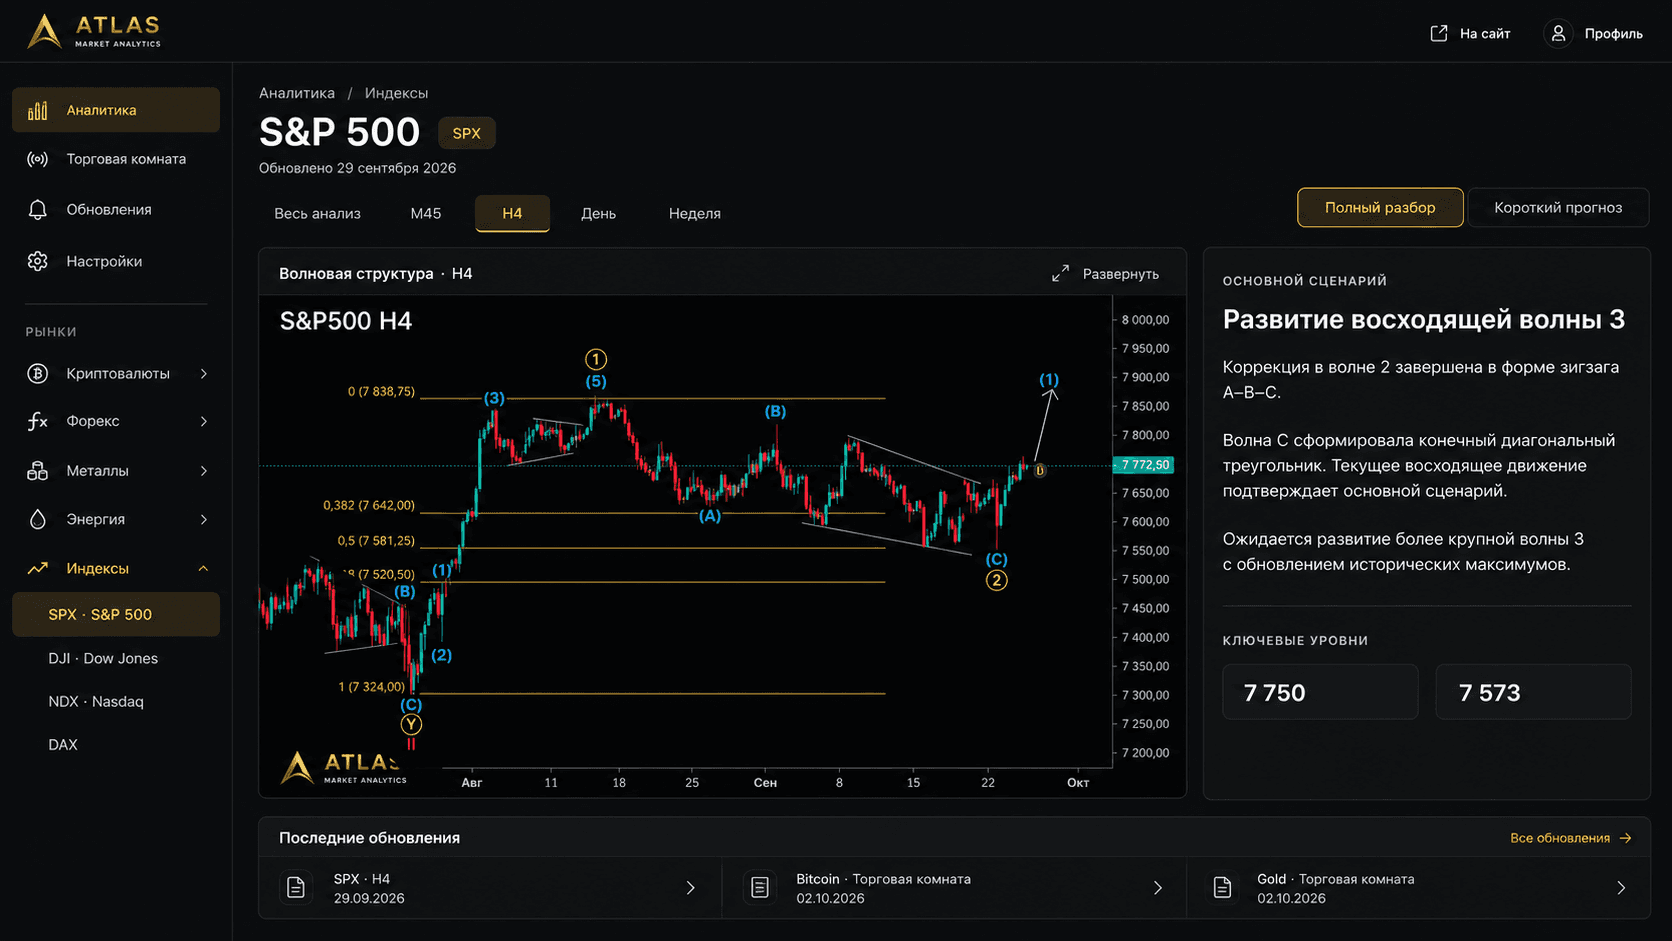Open the Аналитика bar chart icon
The width and height of the screenshot is (1672, 941).
pos(38,110)
